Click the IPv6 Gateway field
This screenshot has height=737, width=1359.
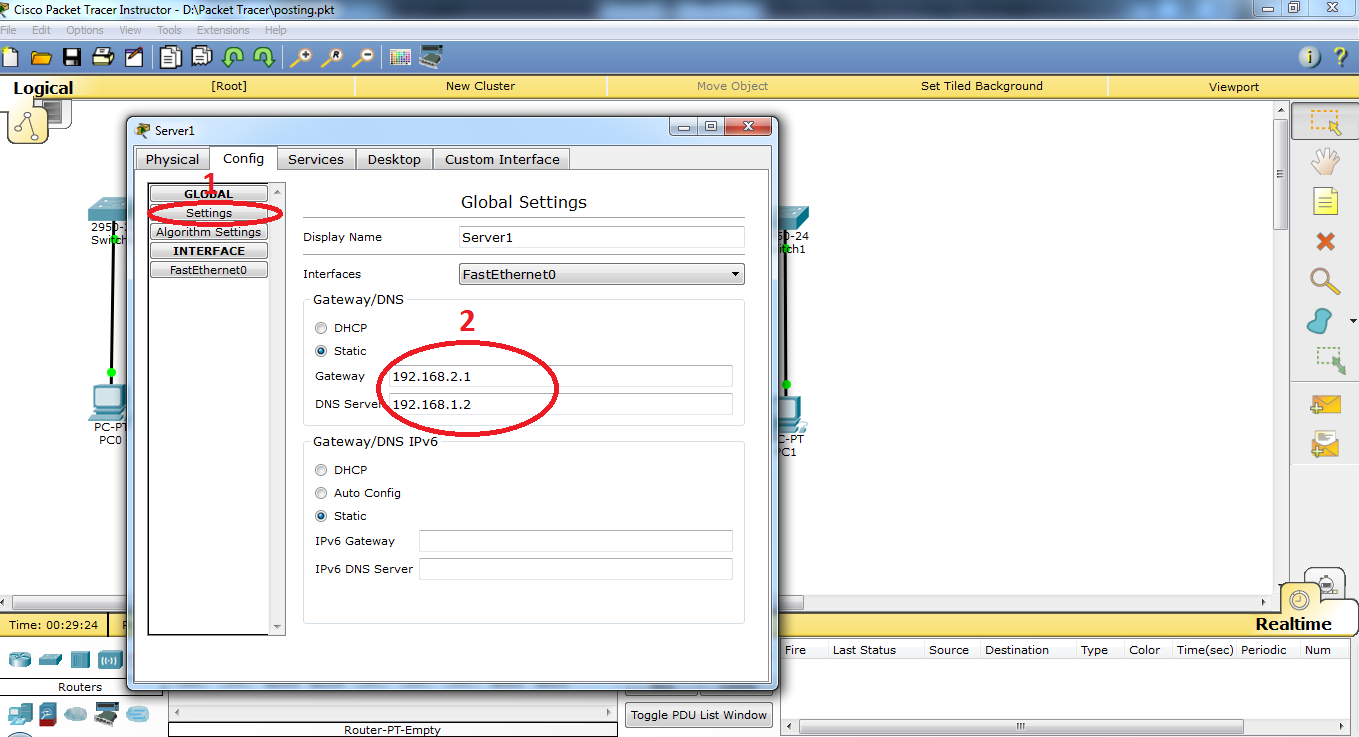(576, 541)
